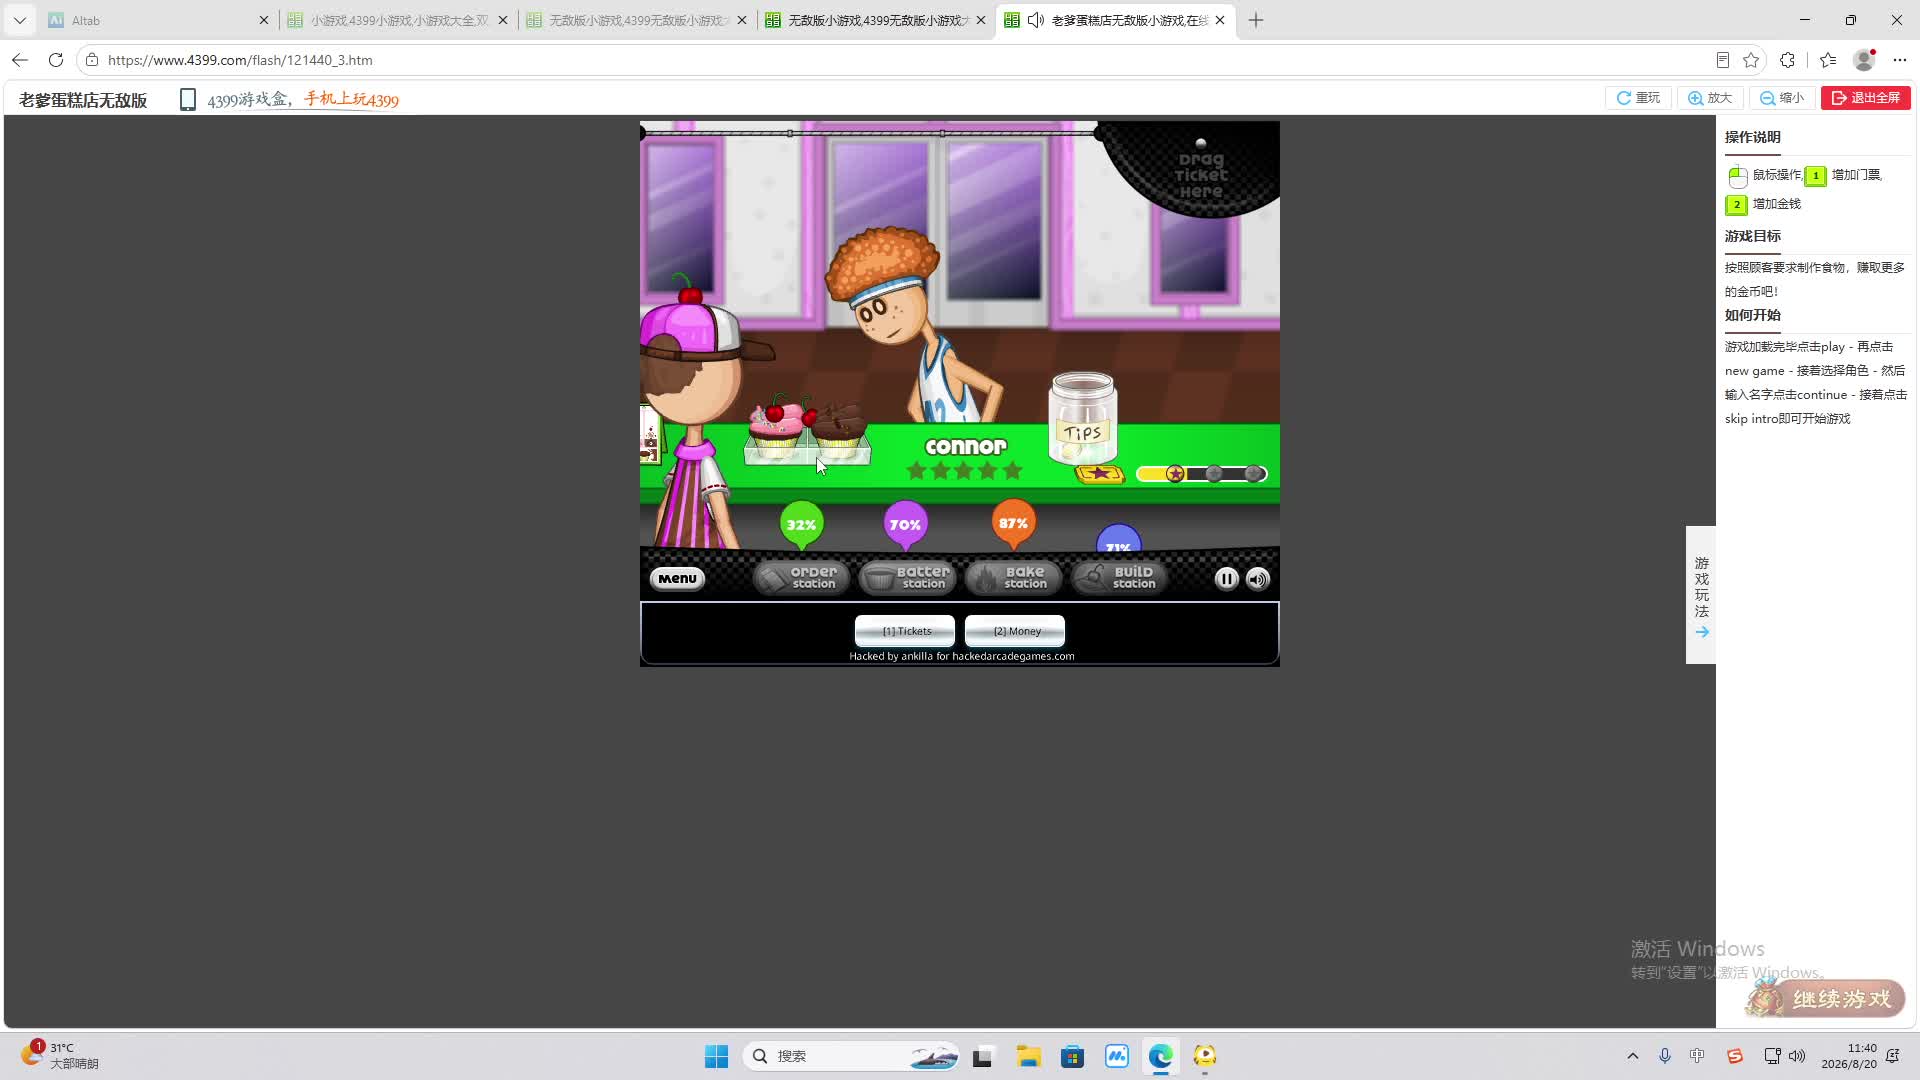
Task: Click the [2] Money cheat button
Action: pyautogui.click(x=1015, y=631)
